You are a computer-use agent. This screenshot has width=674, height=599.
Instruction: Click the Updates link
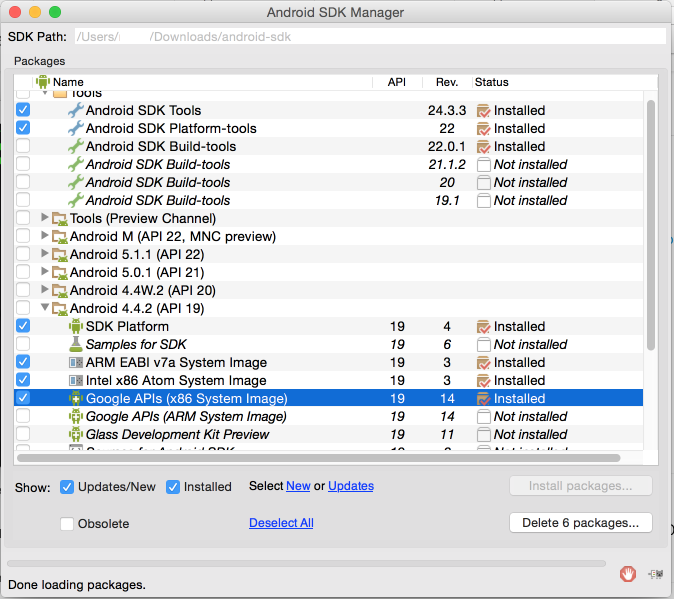[351, 486]
